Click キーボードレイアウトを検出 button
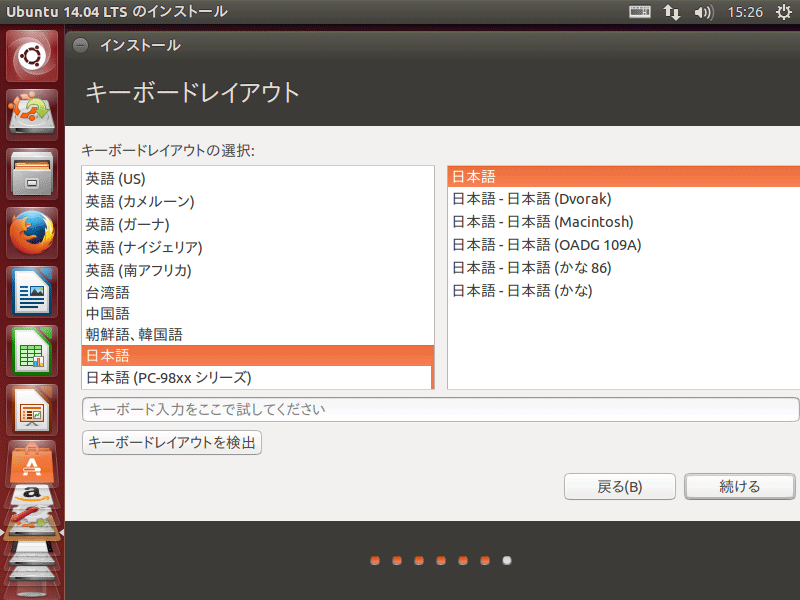 [172, 442]
